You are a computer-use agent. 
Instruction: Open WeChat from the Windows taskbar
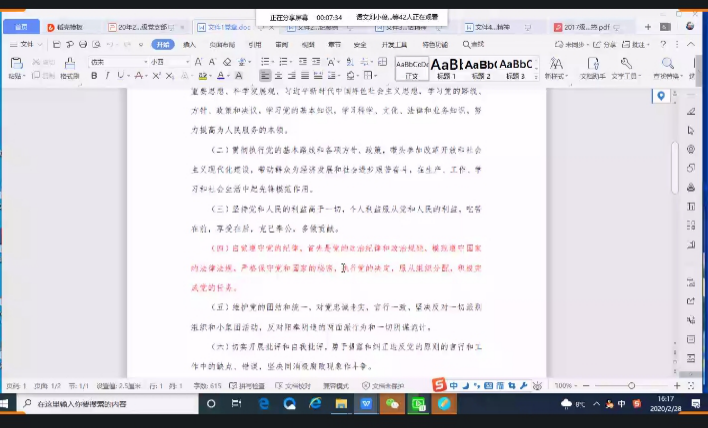tap(393, 403)
